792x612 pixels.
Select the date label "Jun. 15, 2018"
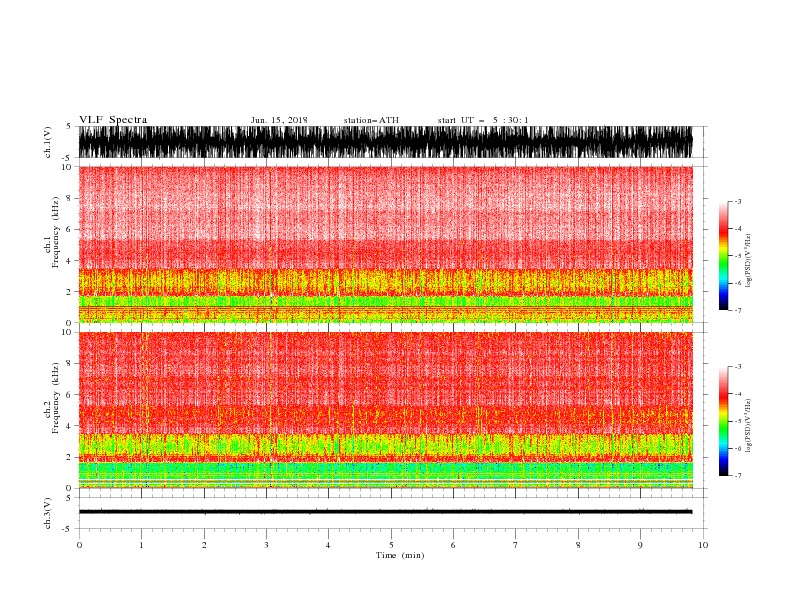click(x=279, y=120)
